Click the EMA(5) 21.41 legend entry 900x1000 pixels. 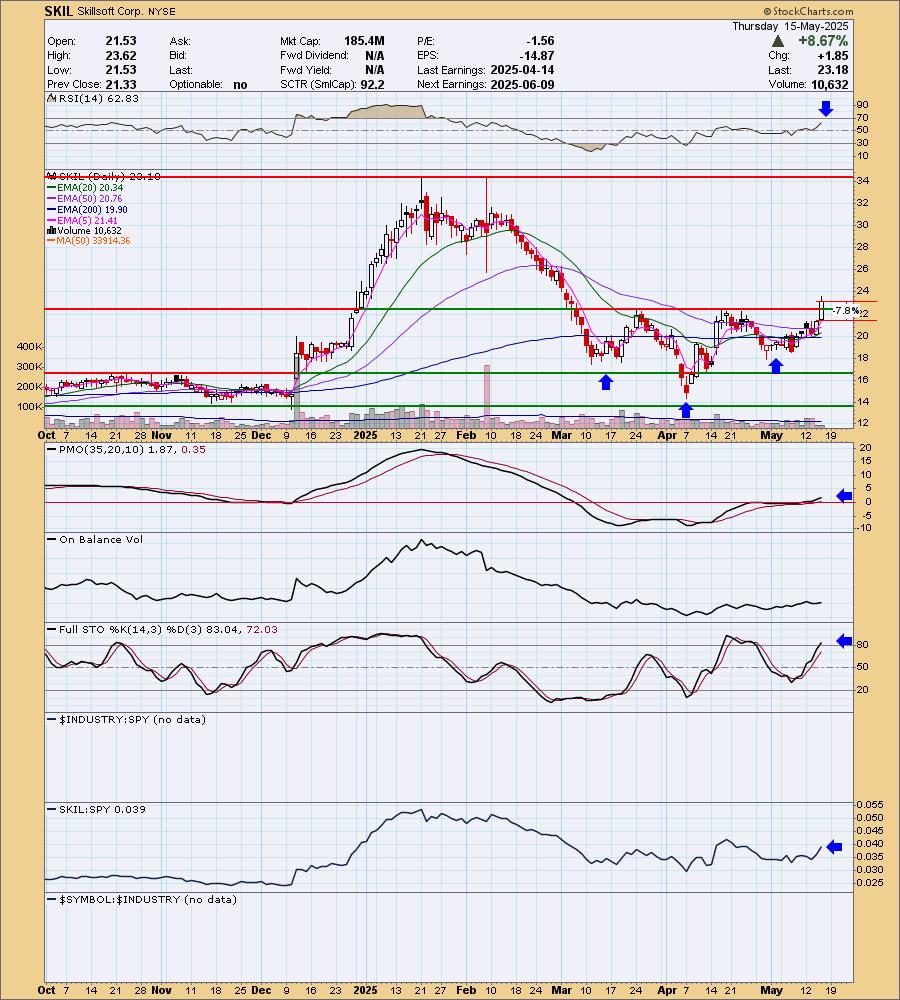(82, 220)
